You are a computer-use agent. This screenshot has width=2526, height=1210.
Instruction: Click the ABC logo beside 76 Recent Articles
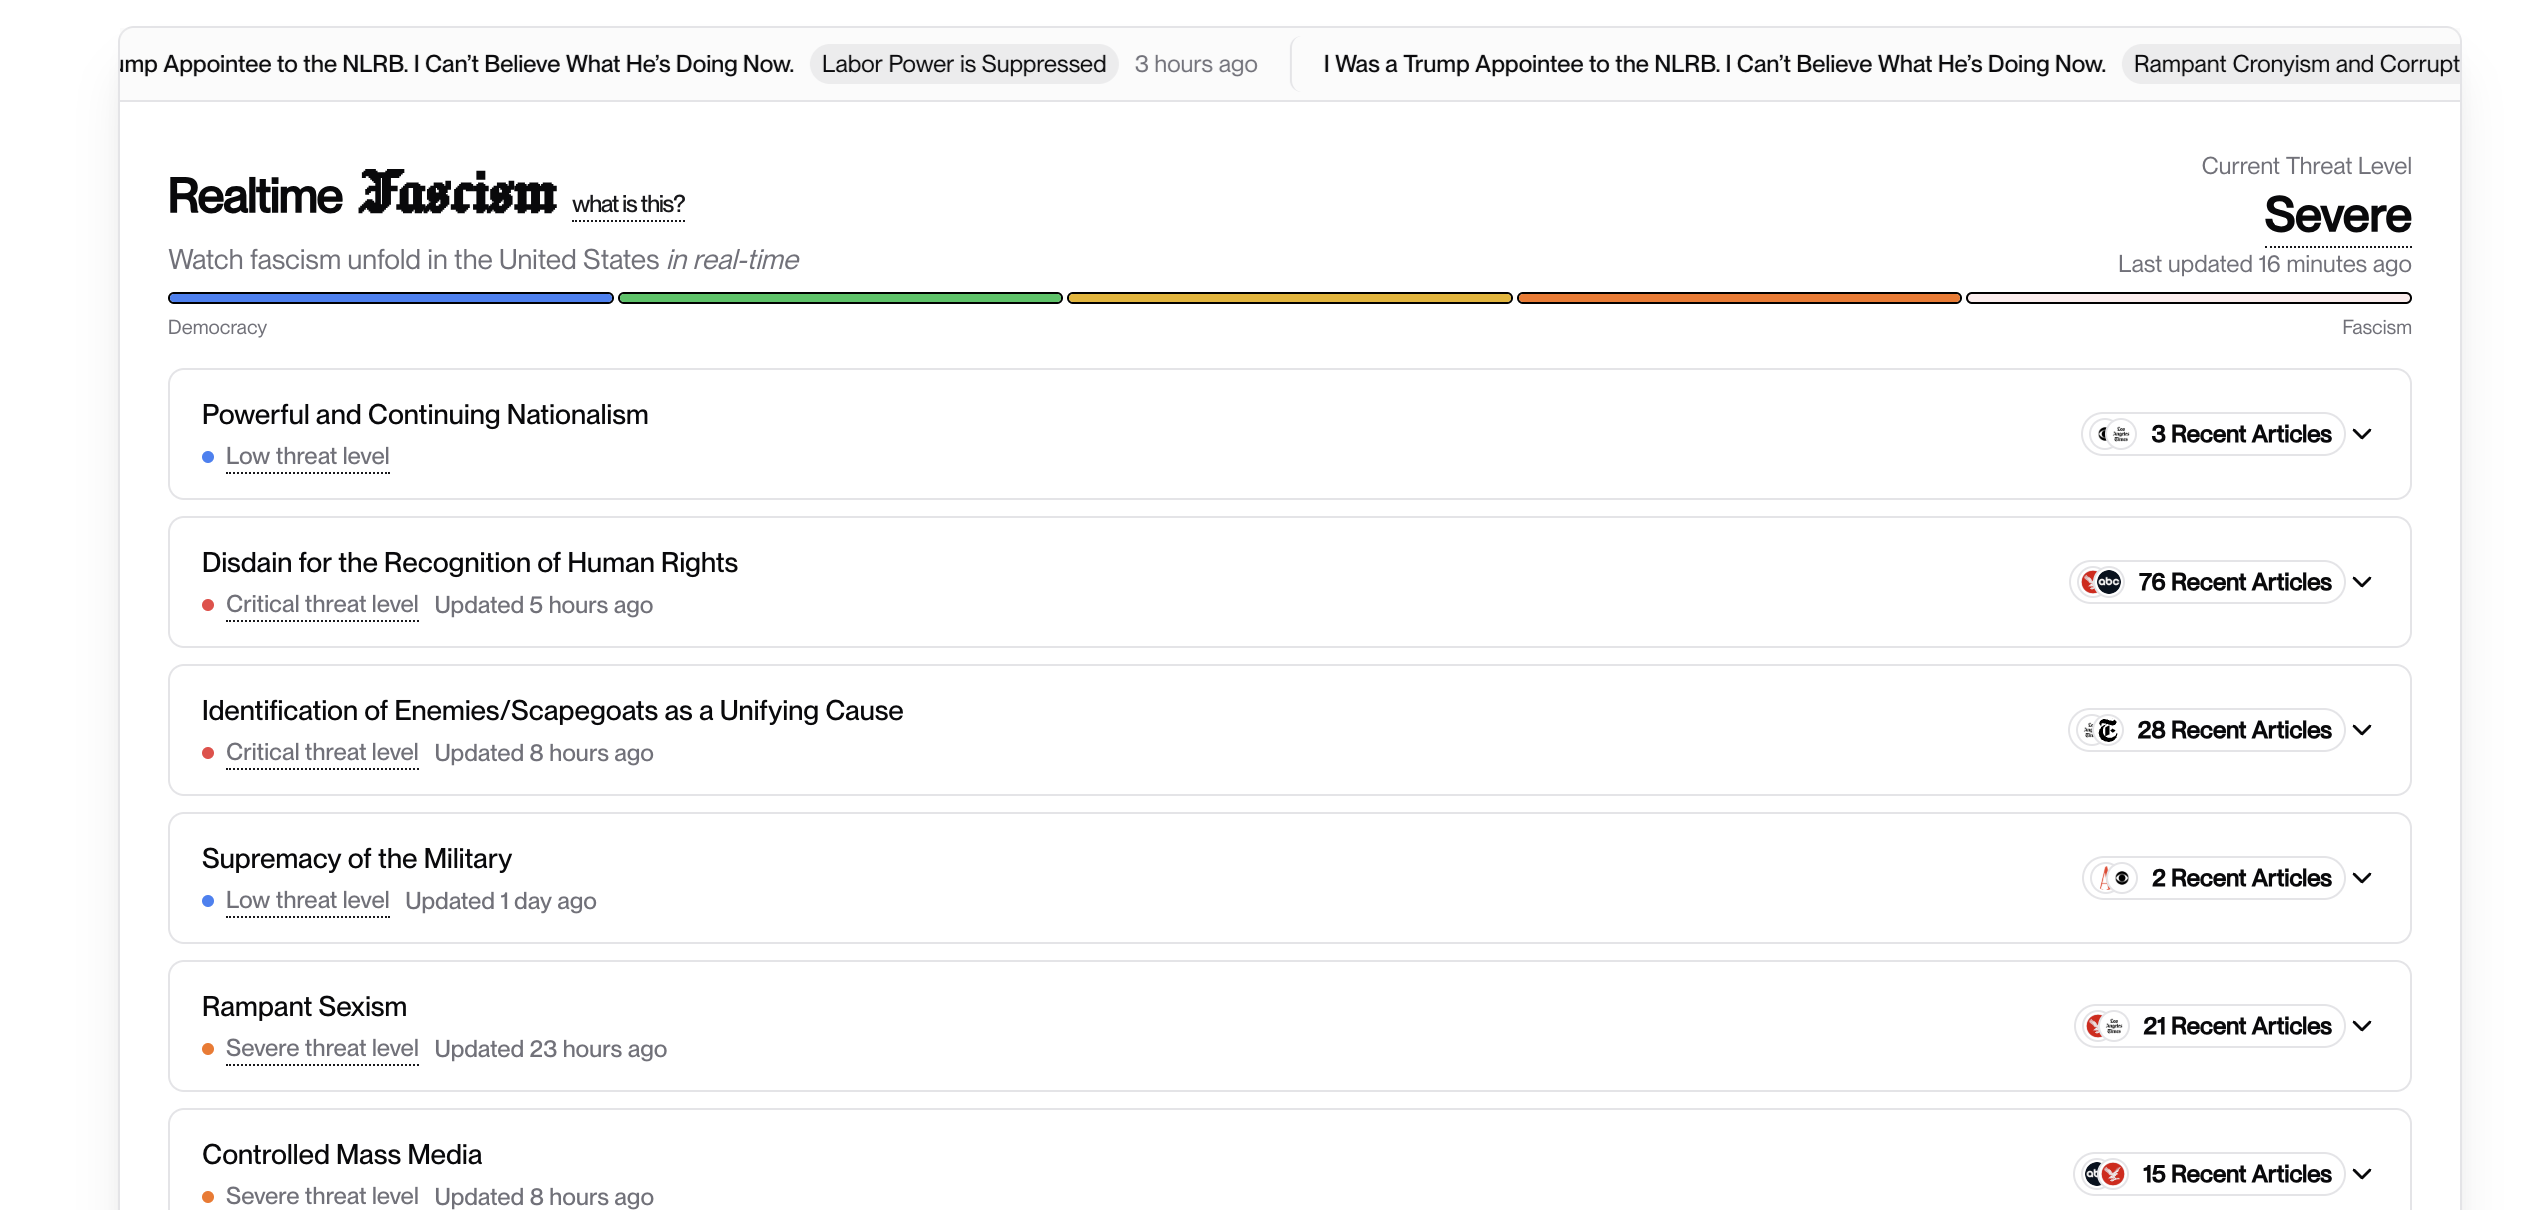(2108, 582)
